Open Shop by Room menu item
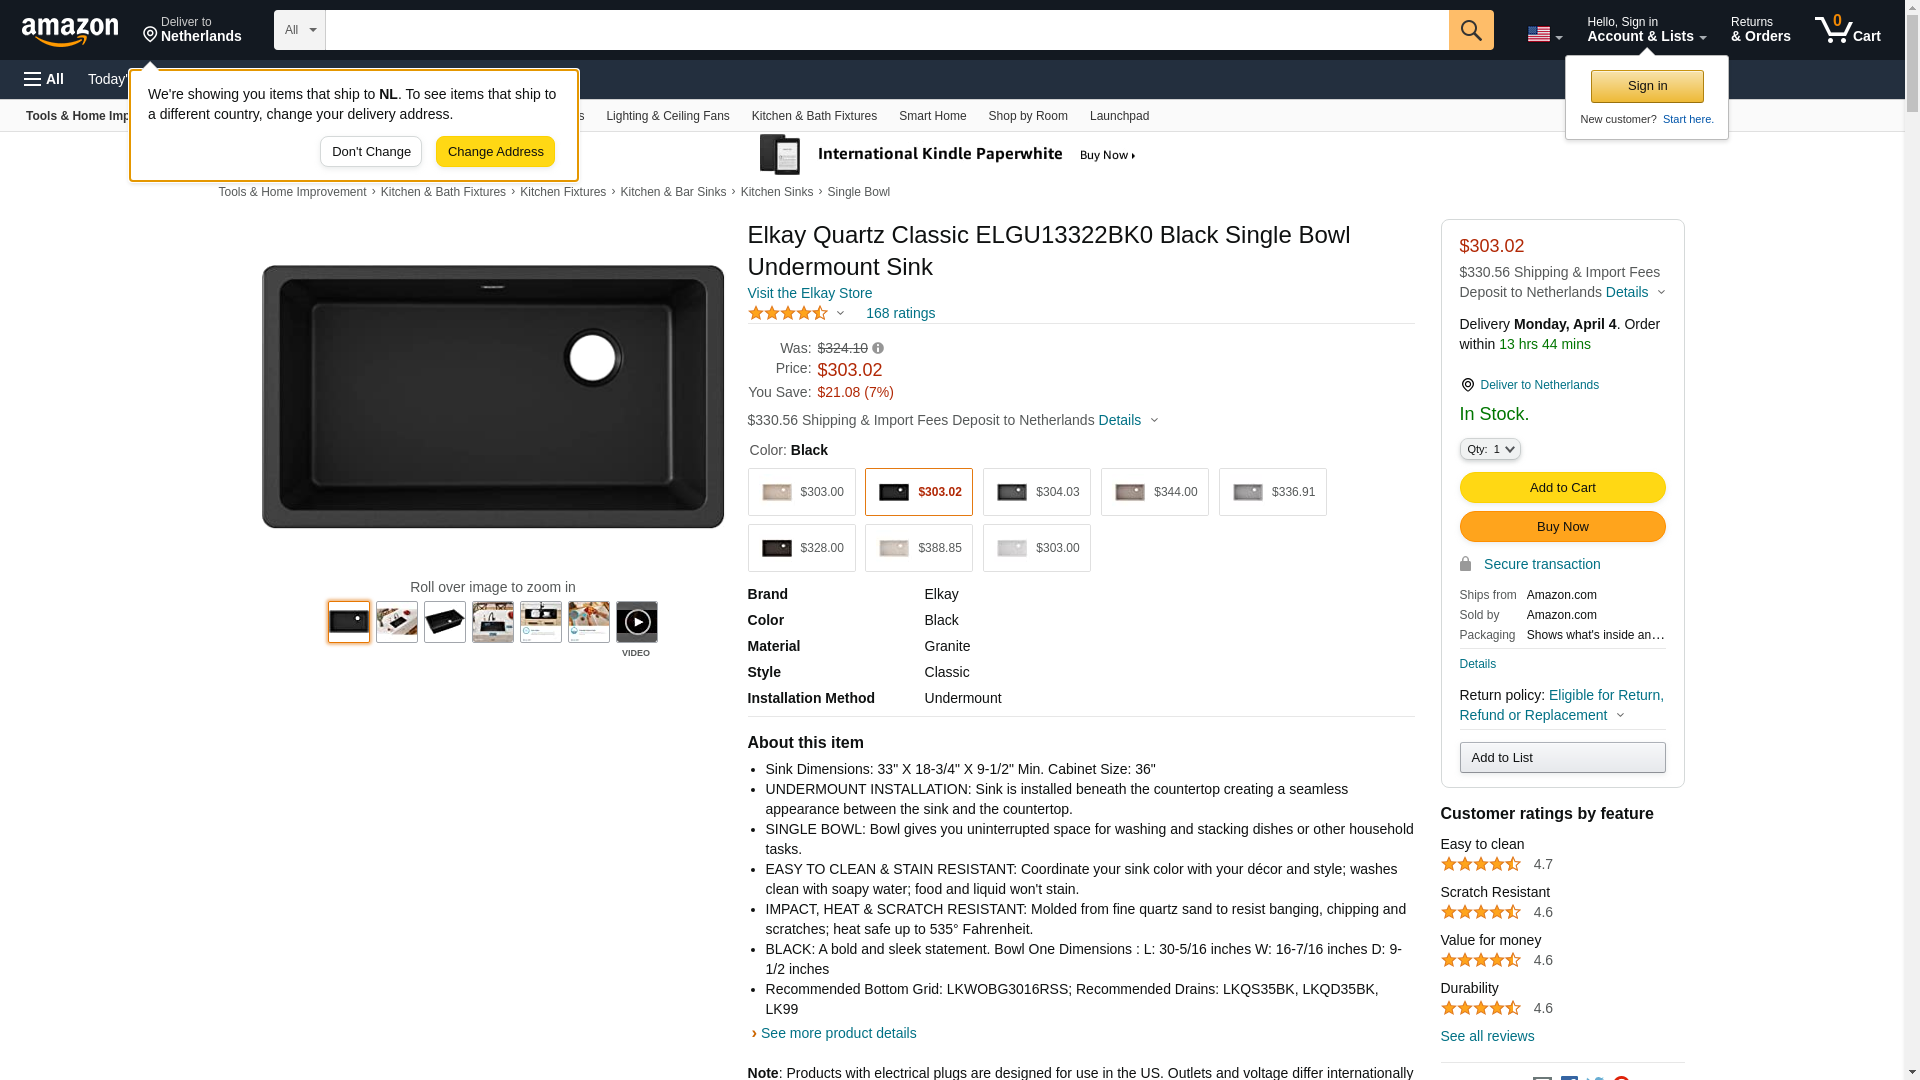 click(1027, 116)
